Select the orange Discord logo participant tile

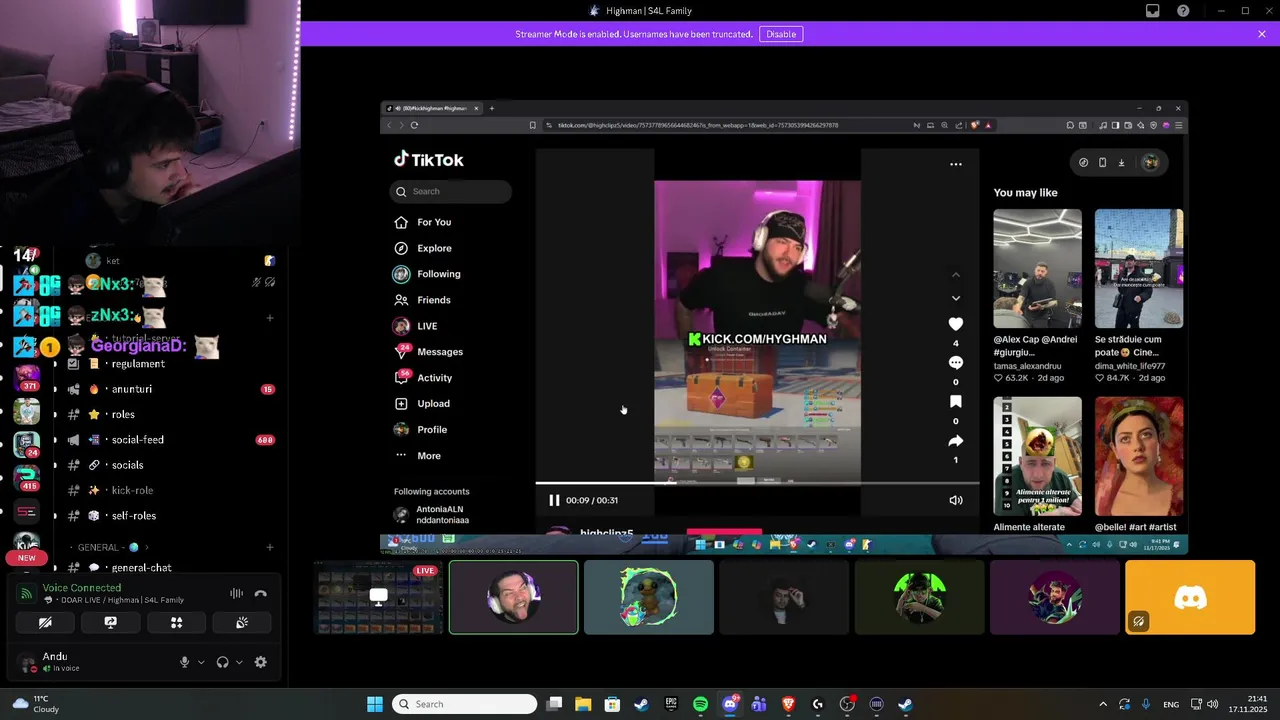point(1190,597)
